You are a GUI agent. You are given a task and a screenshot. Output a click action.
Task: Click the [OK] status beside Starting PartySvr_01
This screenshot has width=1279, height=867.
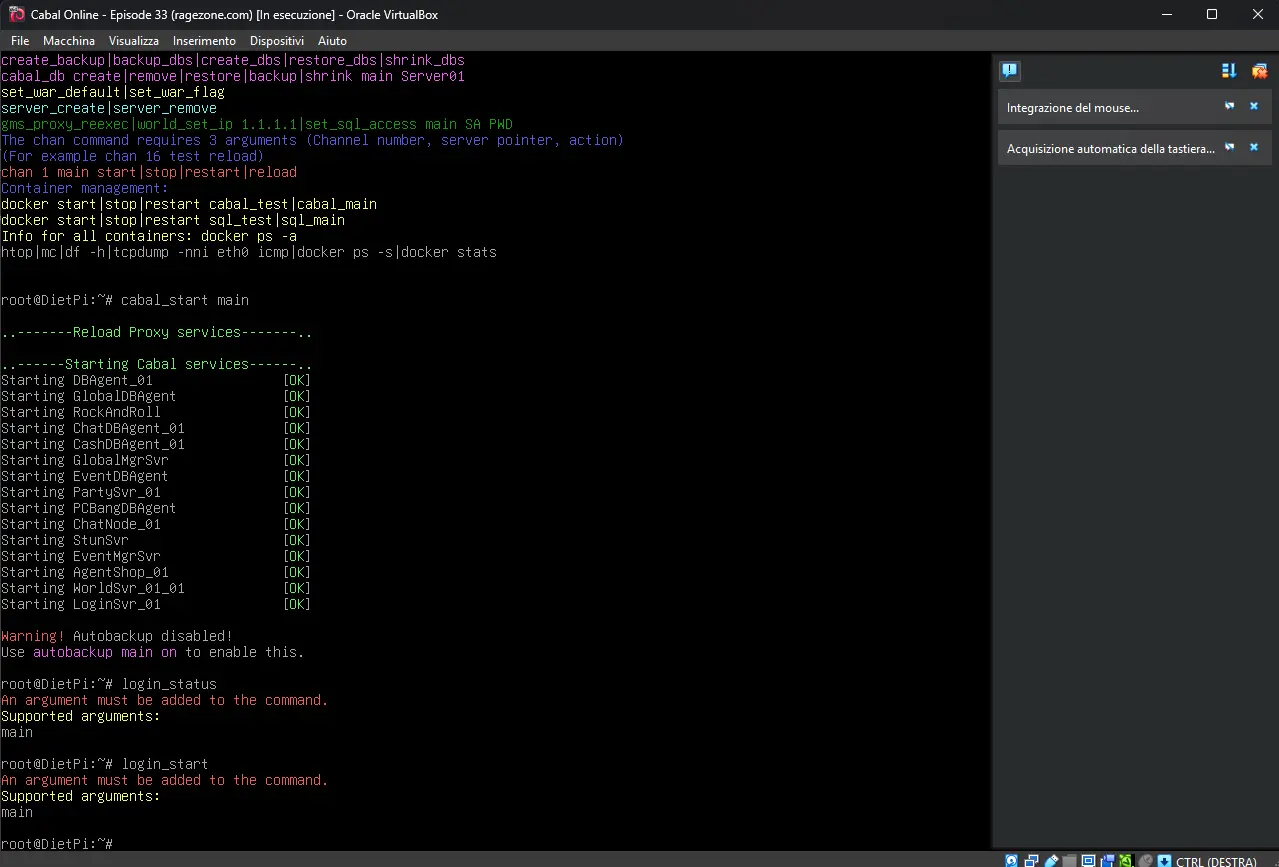click(297, 492)
